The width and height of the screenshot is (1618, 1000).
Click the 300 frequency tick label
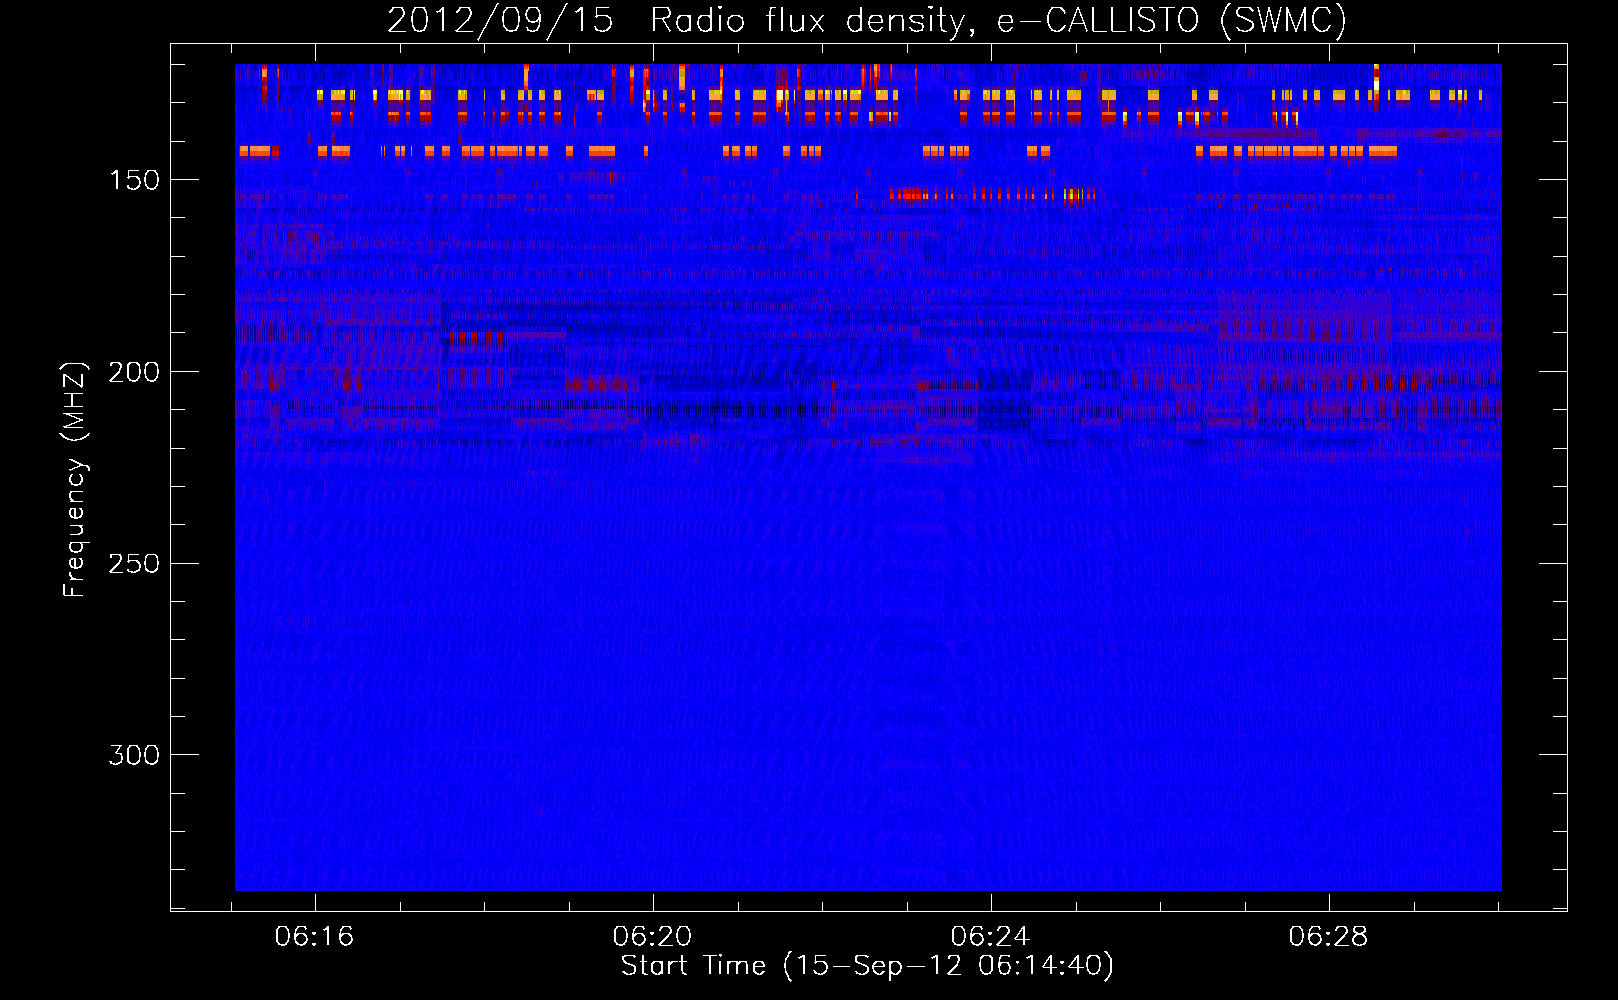pyautogui.click(x=134, y=755)
